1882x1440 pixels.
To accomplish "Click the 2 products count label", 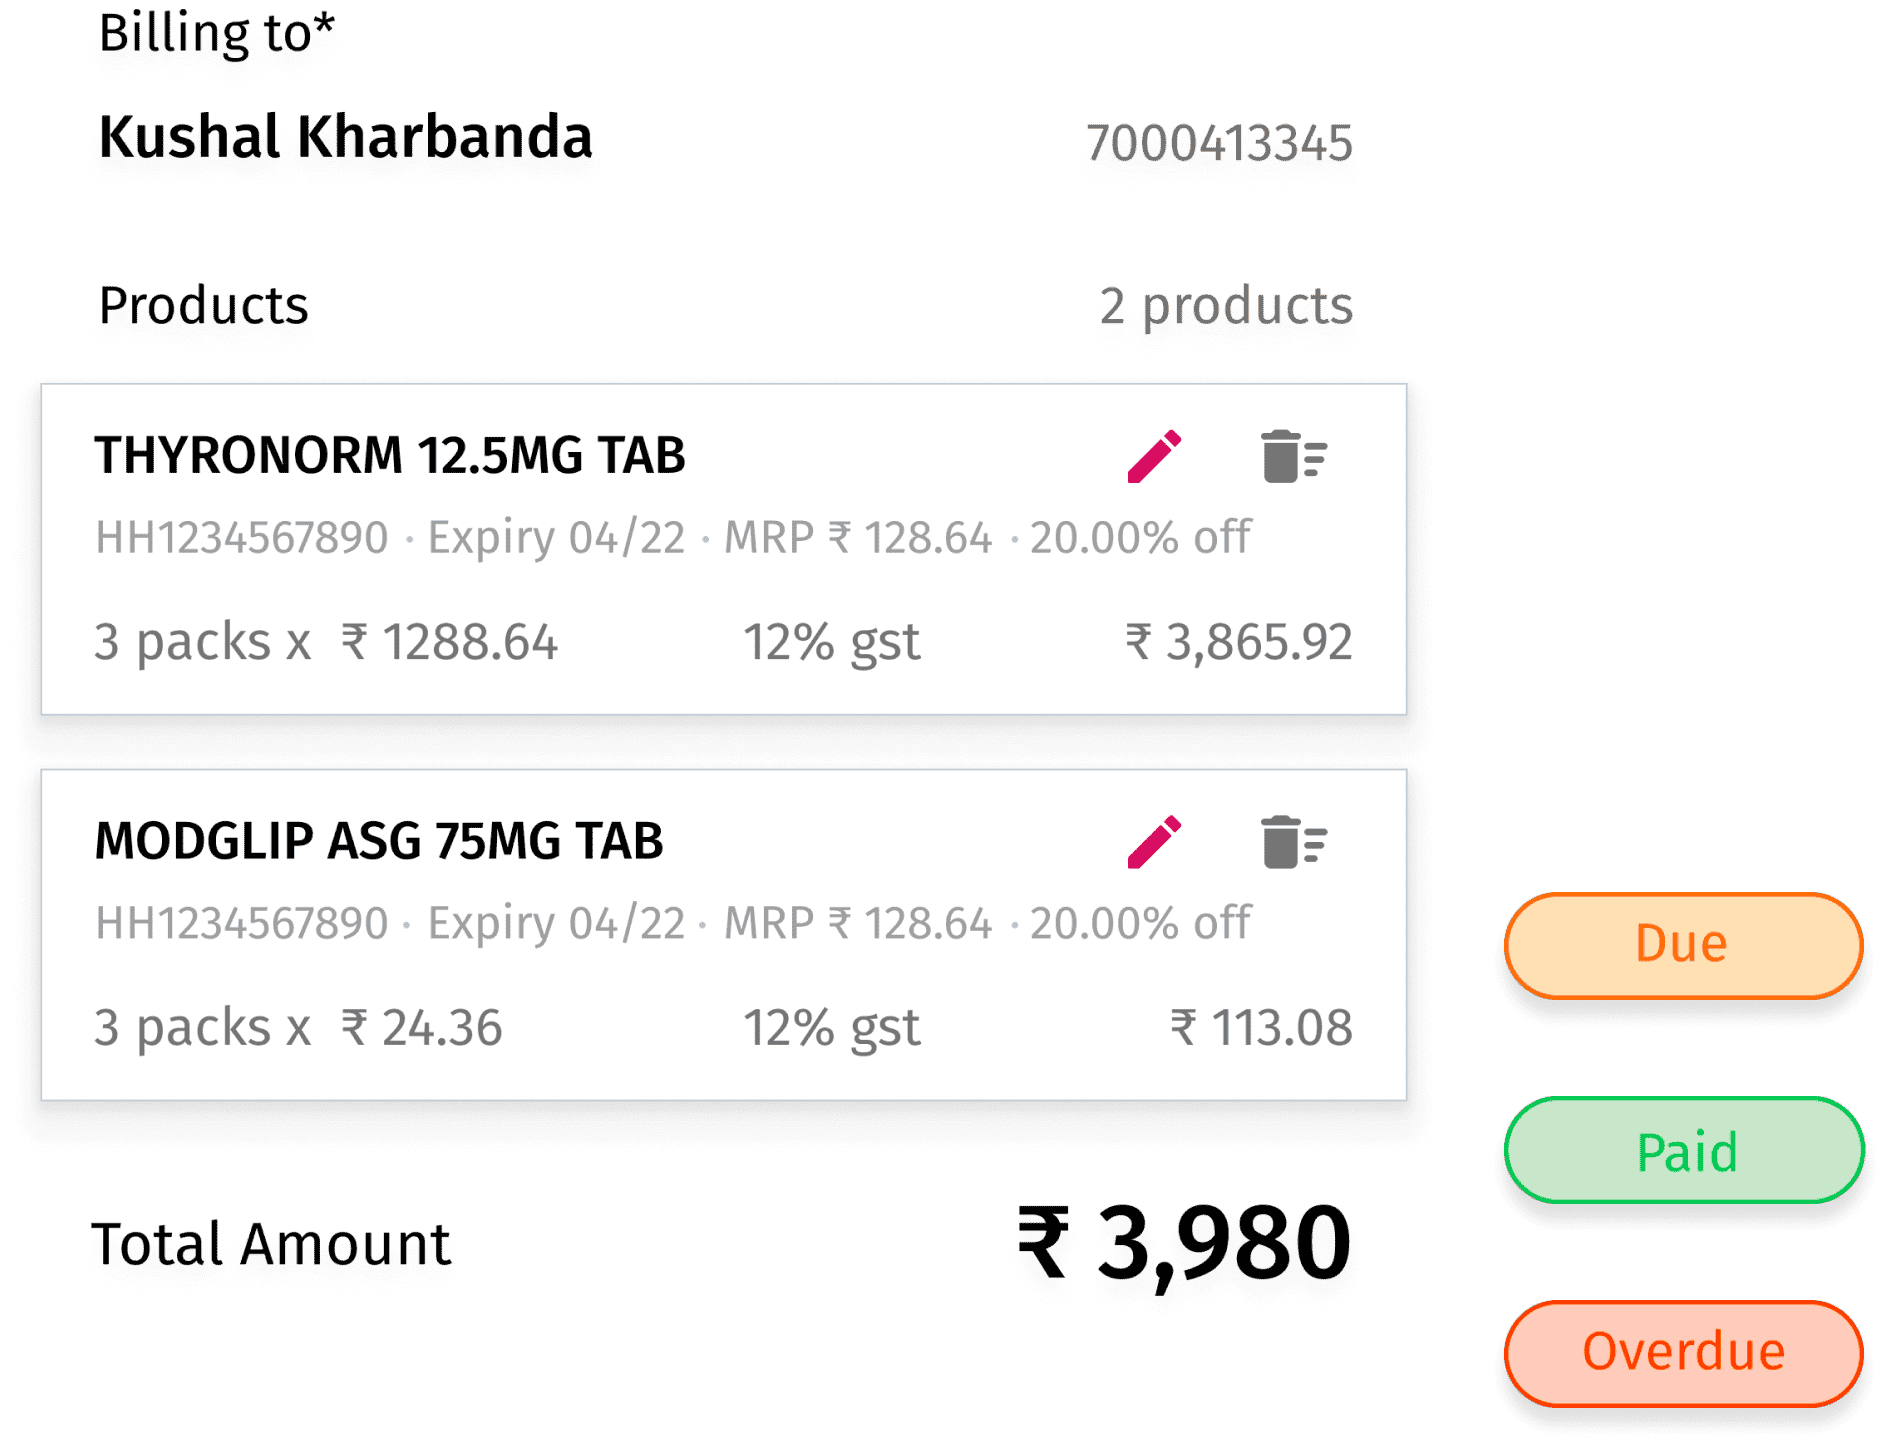I will pos(1225,306).
